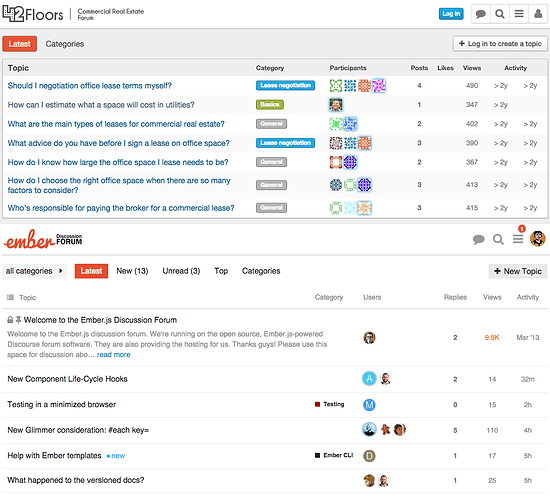Click Lease negotiation badge on office lease terms row
Image resolution: width=550 pixels, height=500 pixels.
tap(285, 85)
